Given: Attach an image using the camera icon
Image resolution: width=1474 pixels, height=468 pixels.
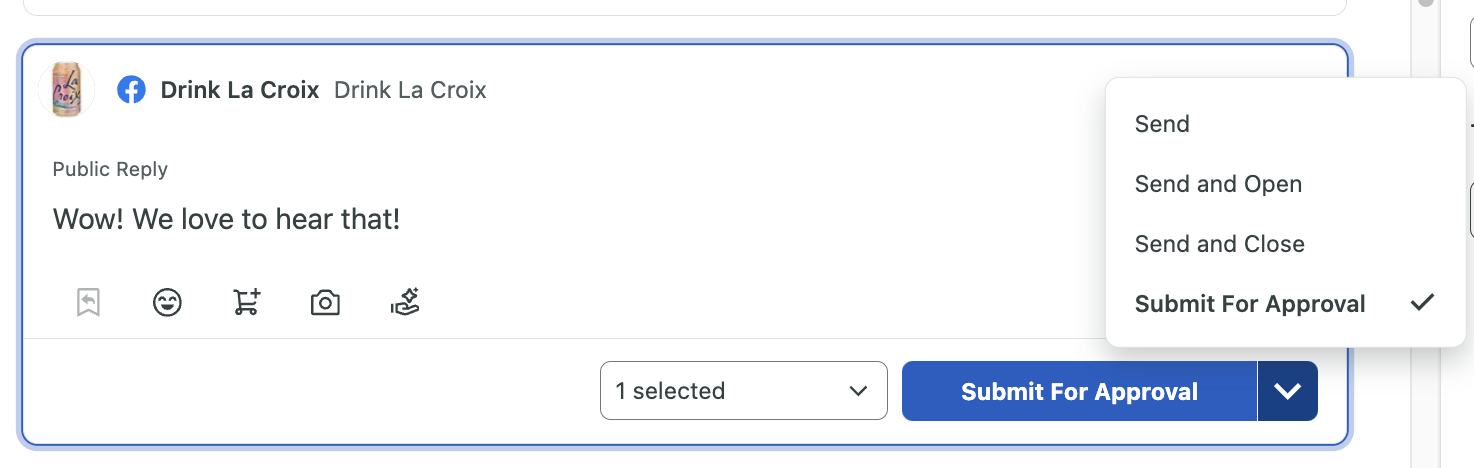Looking at the screenshot, I should 325,302.
